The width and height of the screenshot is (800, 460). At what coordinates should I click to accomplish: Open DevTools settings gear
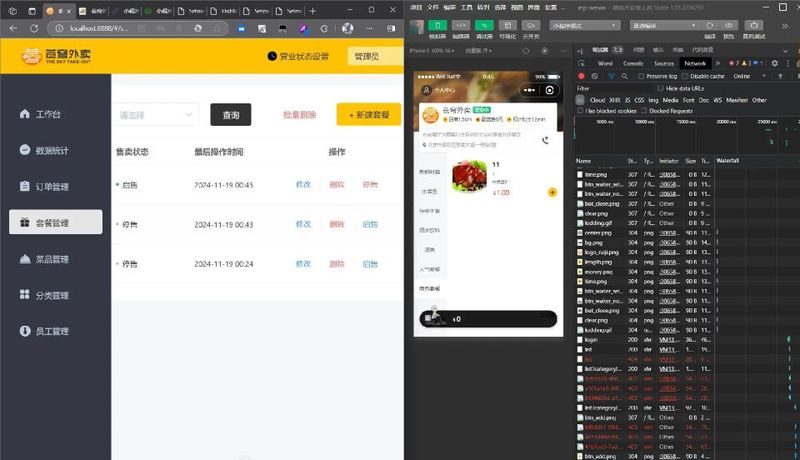774,63
